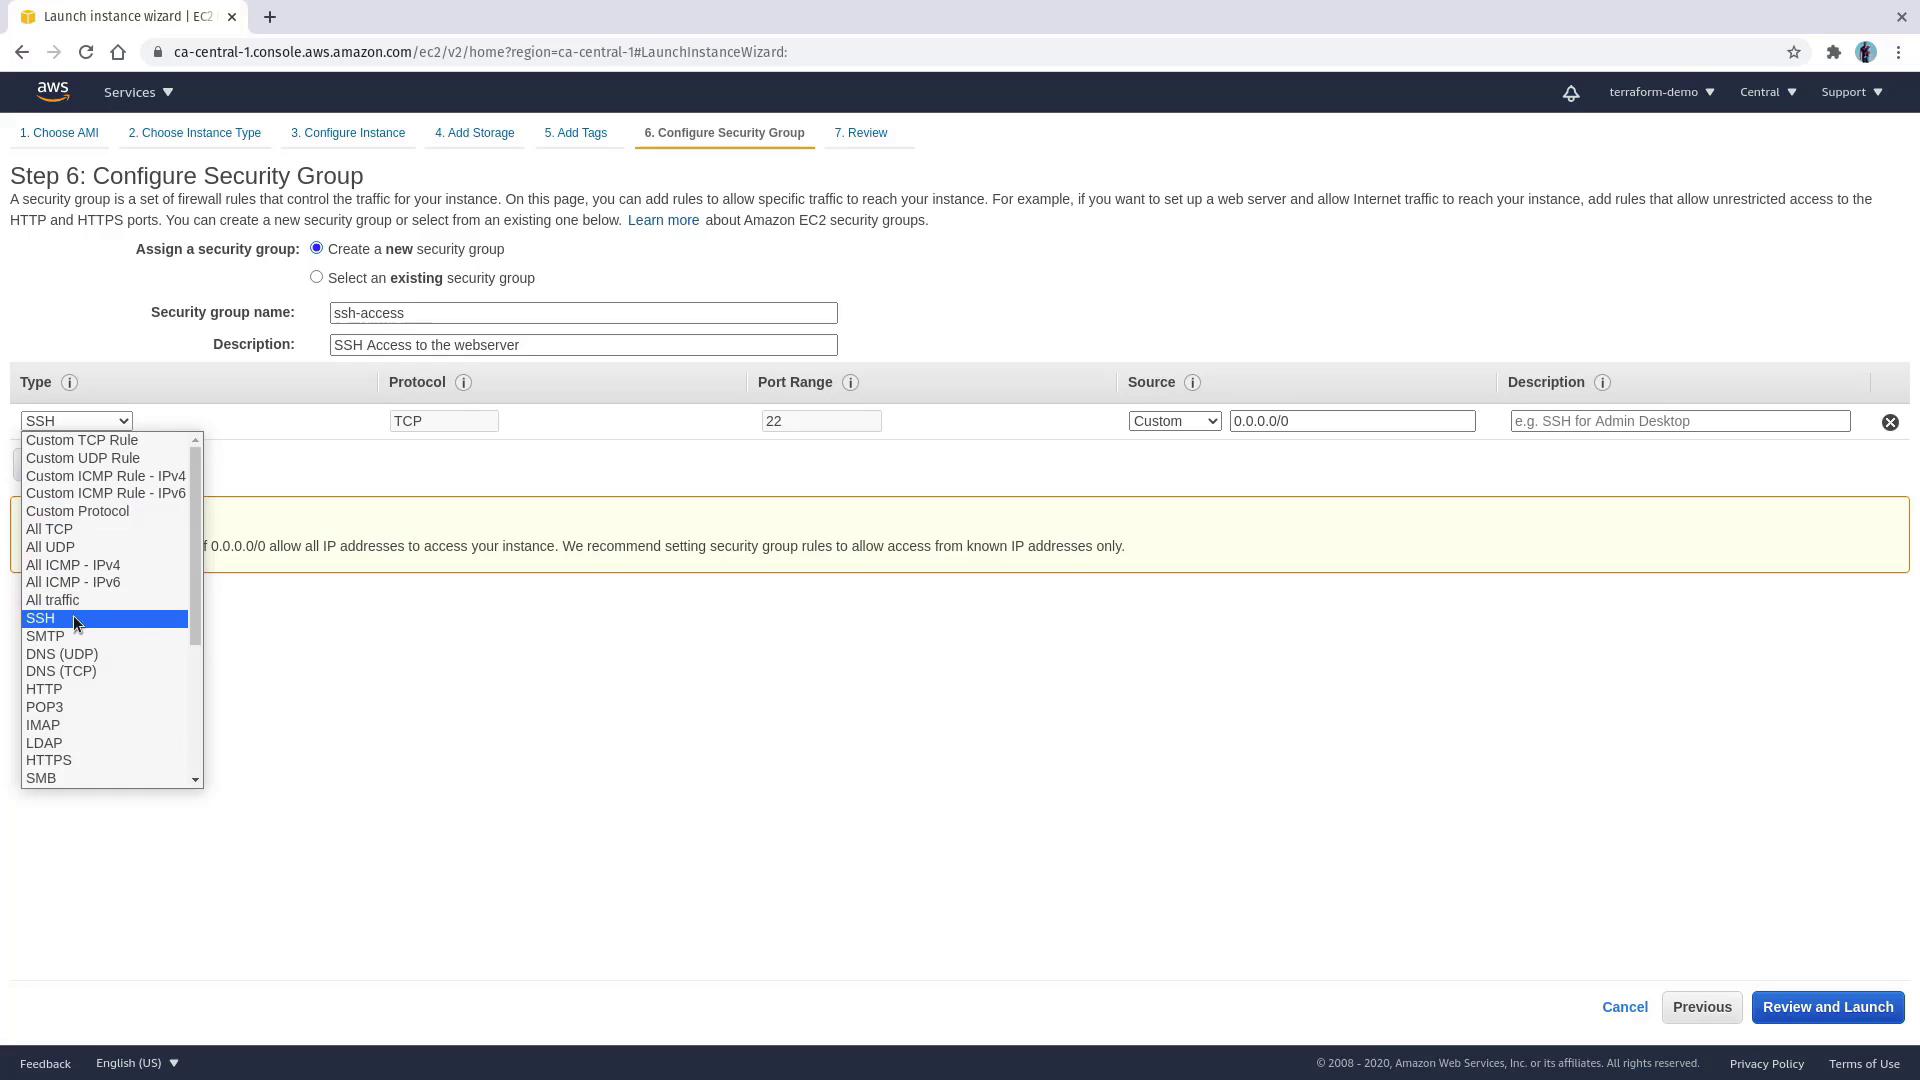Click the Review and Launch button

pyautogui.click(x=1827, y=1007)
